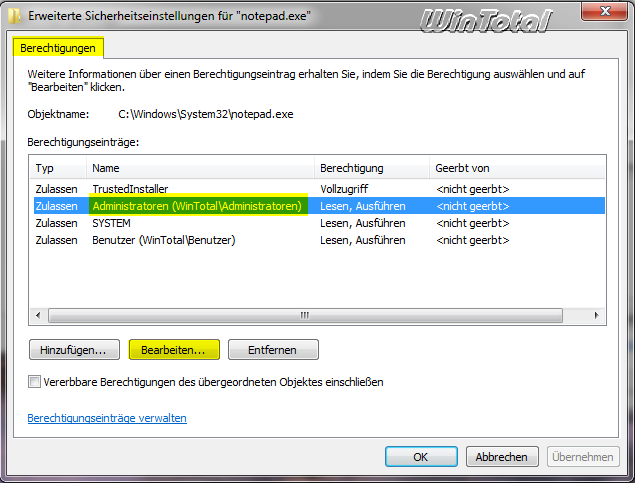
Task: Click the horizontal scrollbar left arrow
Action: point(38,315)
